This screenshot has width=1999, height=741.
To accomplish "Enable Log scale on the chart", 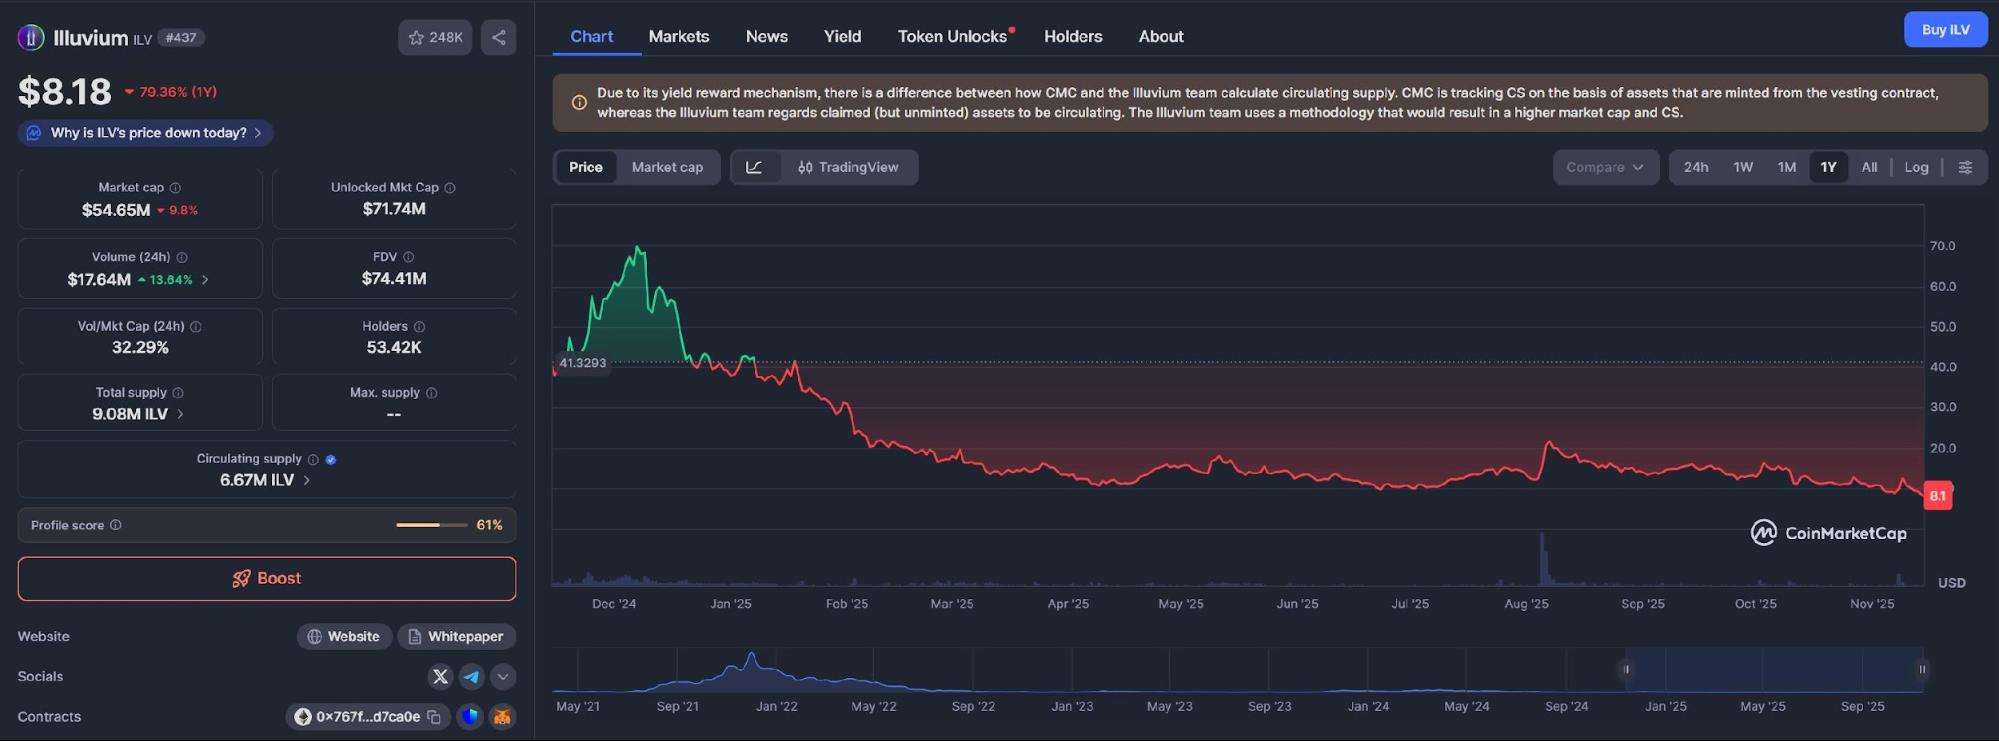I will click(x=1916, y=167).
